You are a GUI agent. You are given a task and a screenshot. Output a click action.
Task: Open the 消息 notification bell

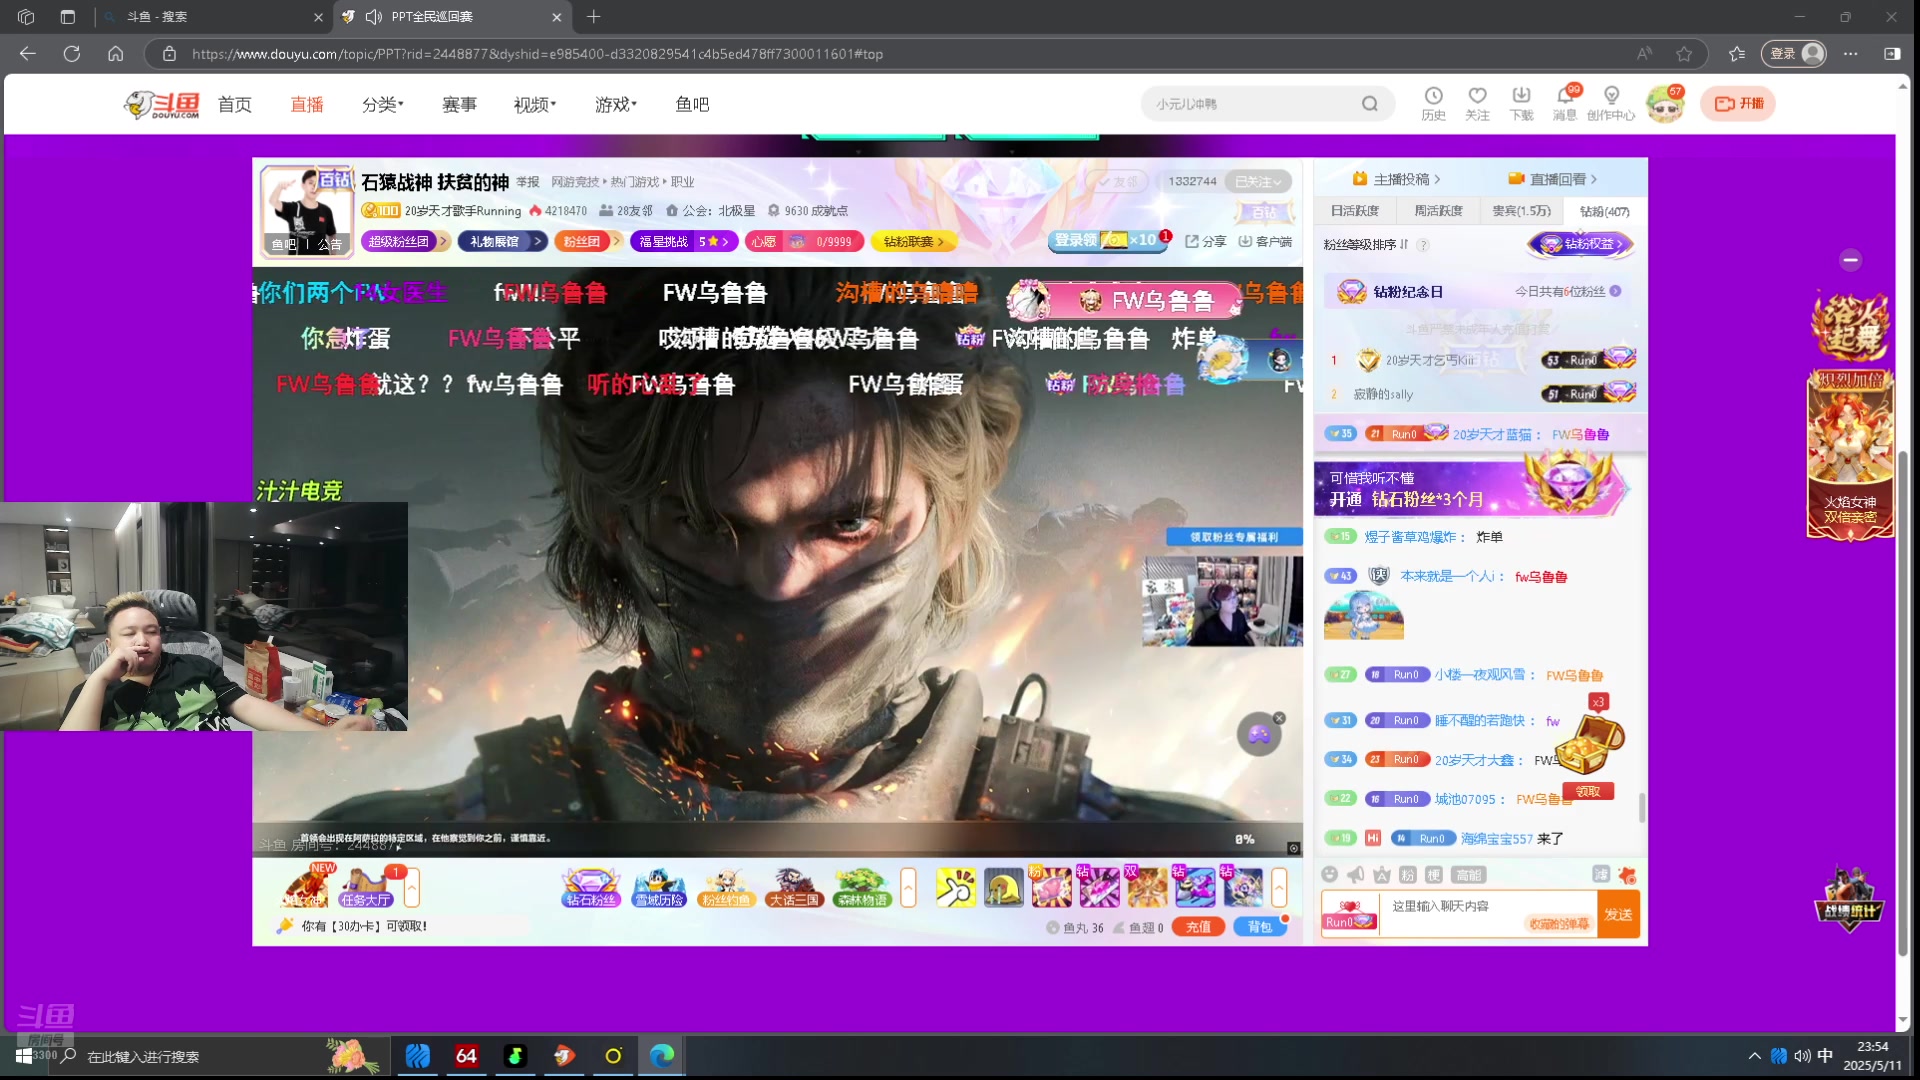[x=1565, y=103]
